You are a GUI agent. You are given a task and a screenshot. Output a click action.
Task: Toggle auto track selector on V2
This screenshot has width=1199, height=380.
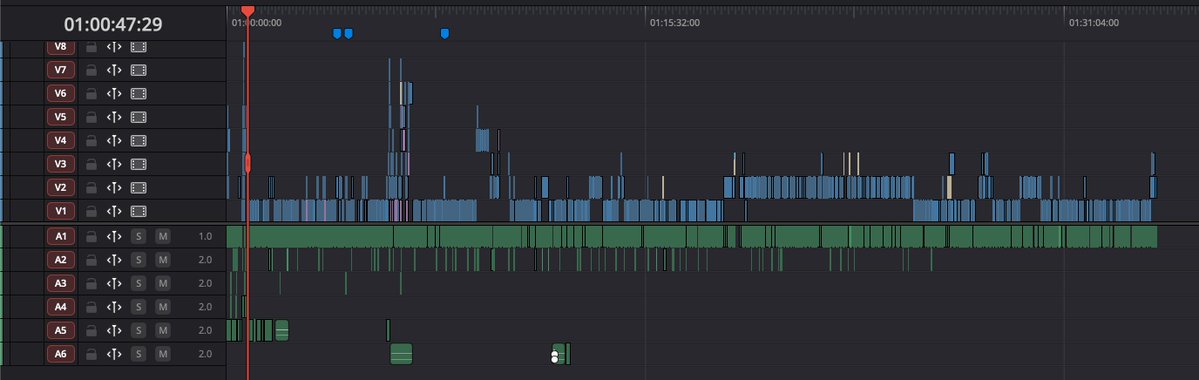(x=114, y=187)
